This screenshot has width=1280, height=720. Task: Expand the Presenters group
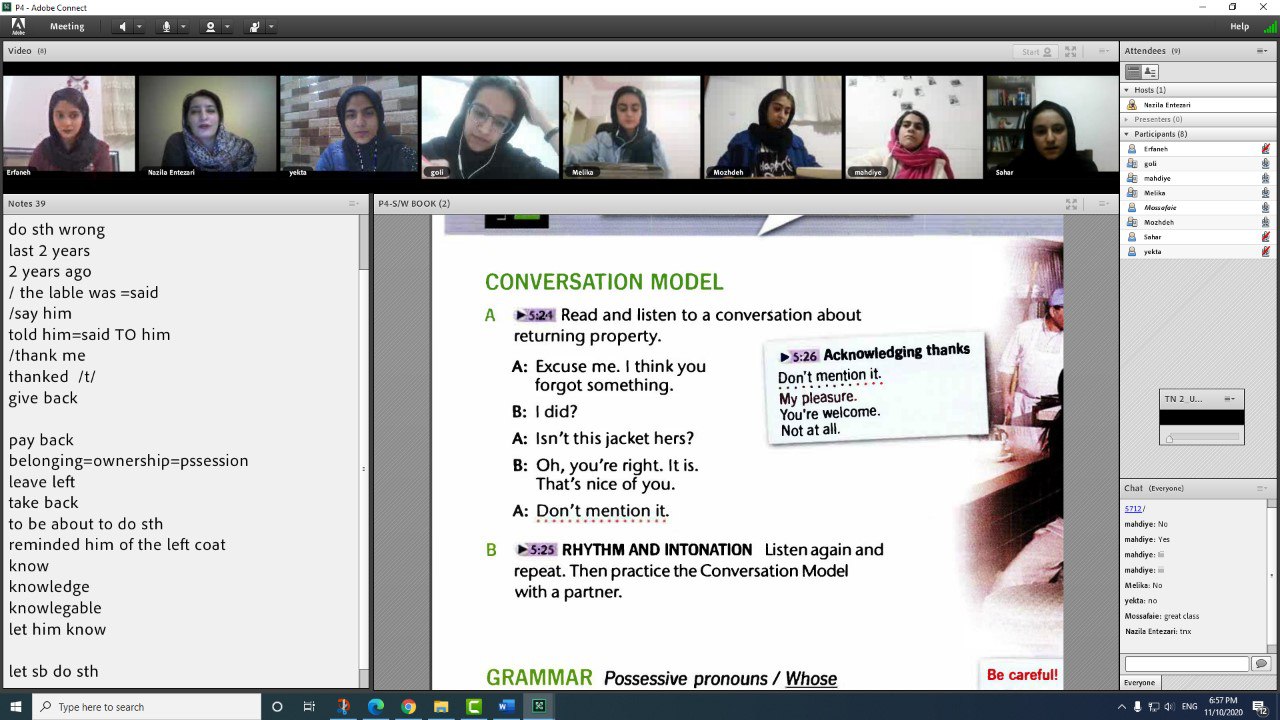point(1127,119)
